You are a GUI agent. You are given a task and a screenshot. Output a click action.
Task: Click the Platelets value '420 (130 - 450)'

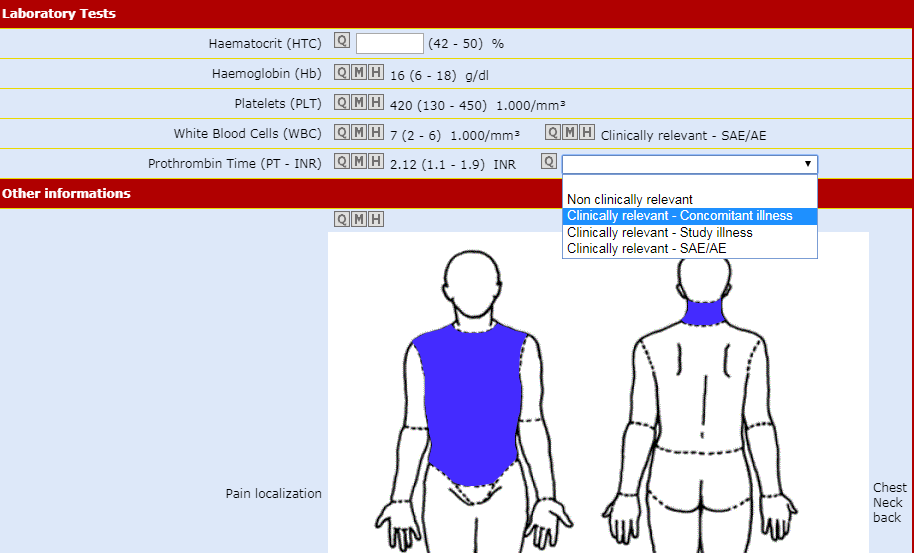click(x=438, y=105)
